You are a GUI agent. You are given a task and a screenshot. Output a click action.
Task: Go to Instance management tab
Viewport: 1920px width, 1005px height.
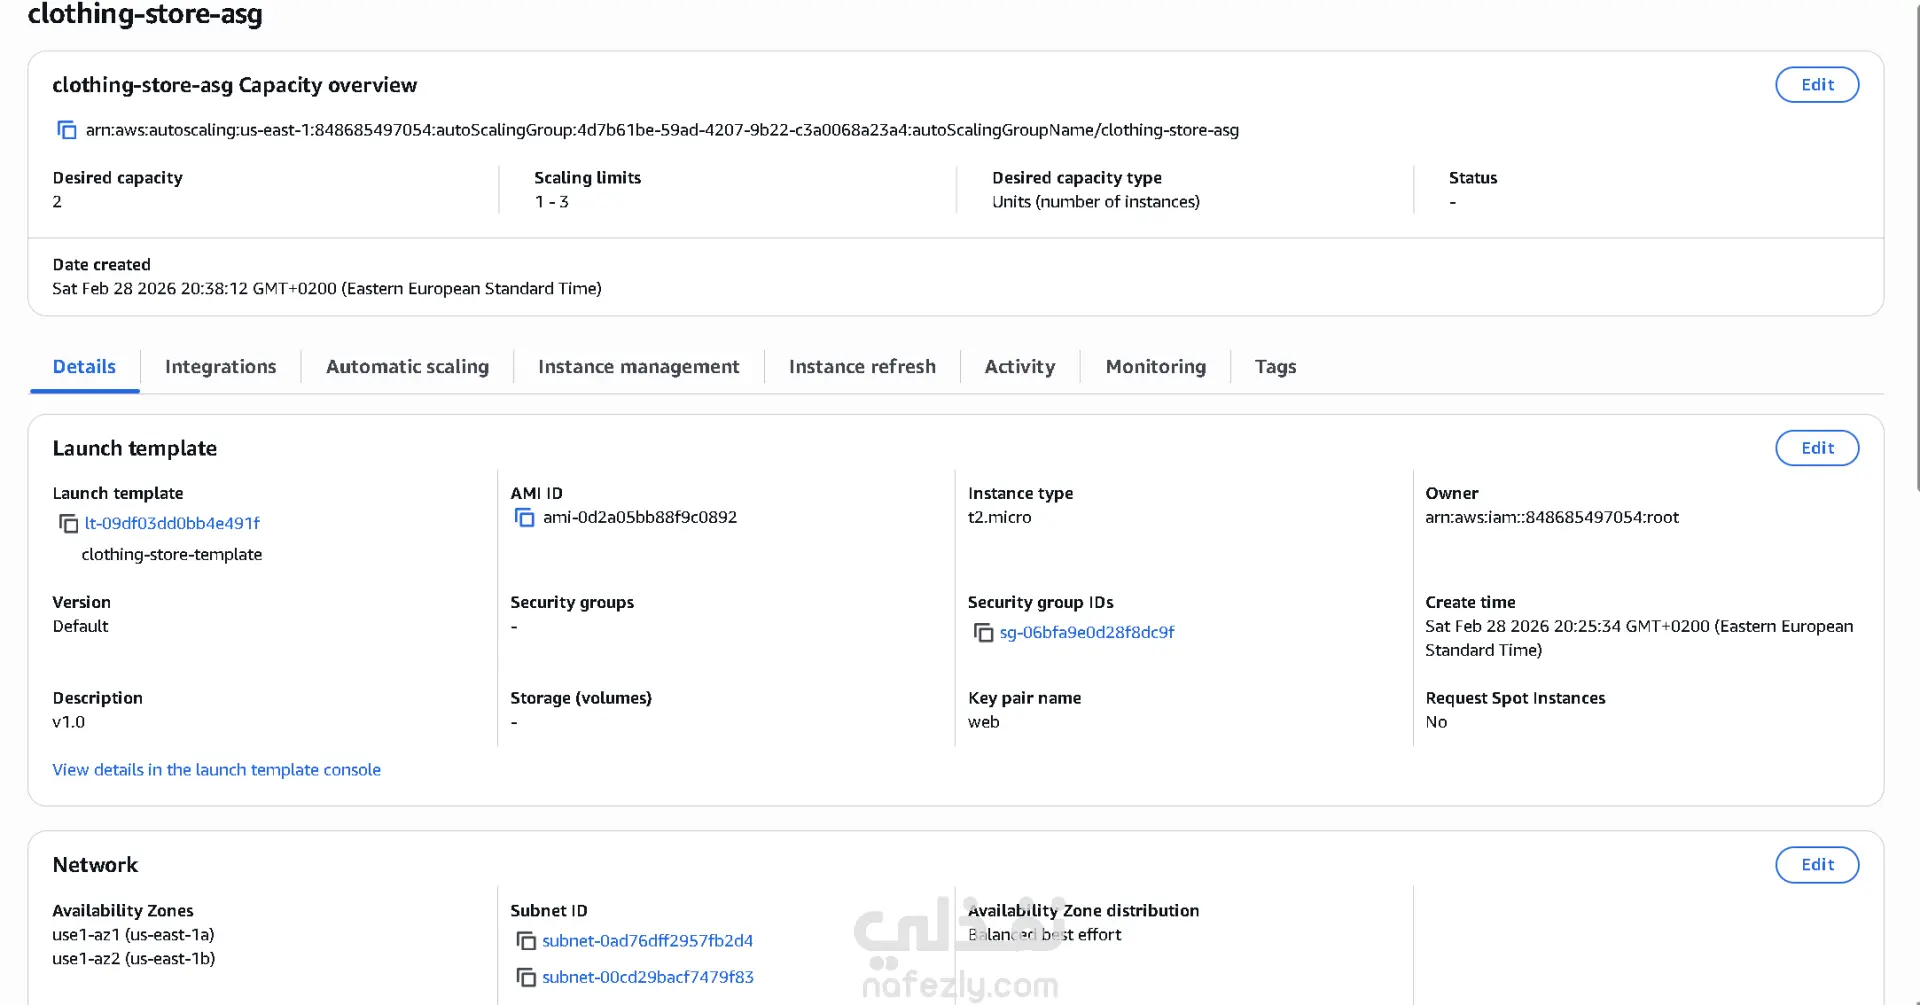[638, 367]
